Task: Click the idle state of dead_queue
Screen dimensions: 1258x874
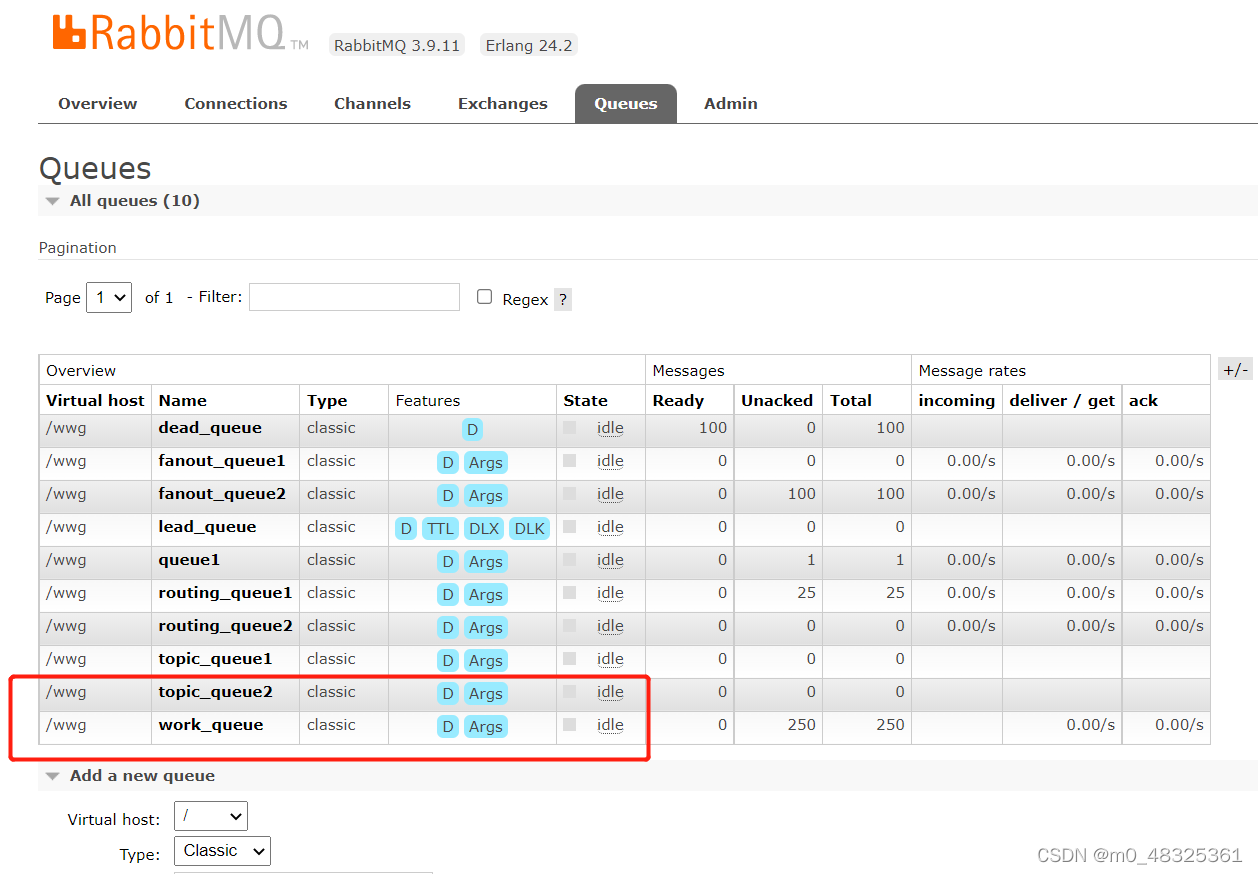Action: tap(610, 428)
